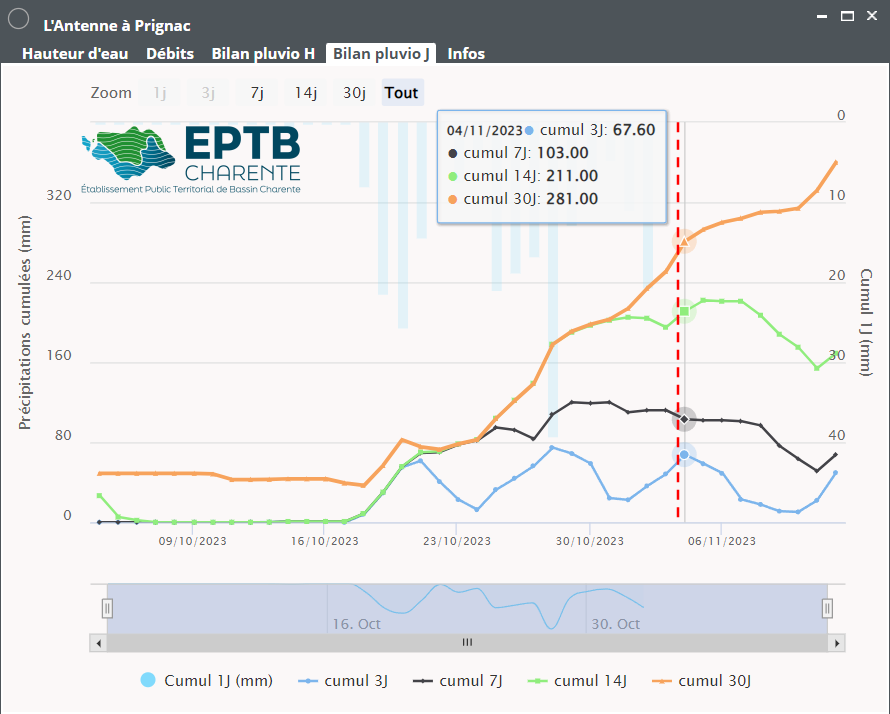This screenshot has height=714, width=890.
Task: Click the 06/11/2023 axis date label
Action: click(722, 541)
